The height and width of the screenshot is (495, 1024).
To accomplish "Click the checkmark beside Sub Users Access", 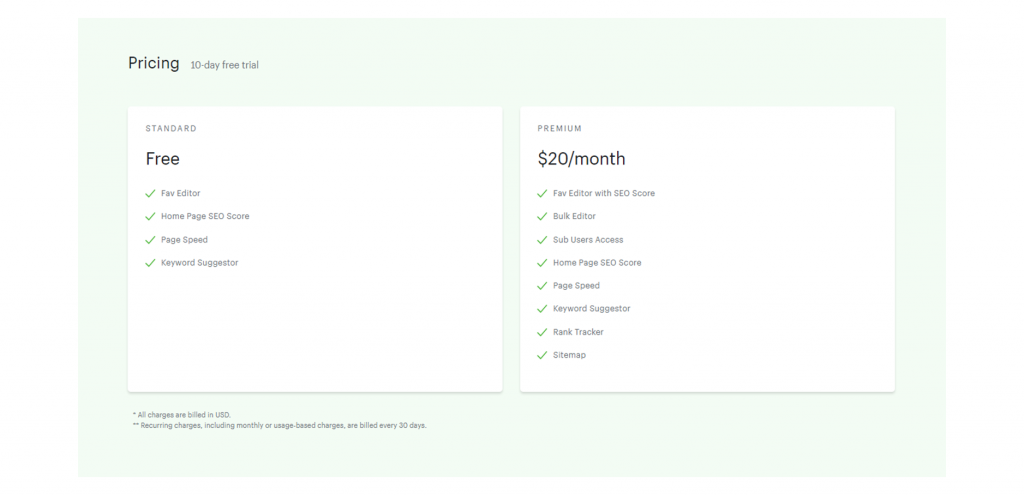I will pyautogui.click(x=542, y=240).
